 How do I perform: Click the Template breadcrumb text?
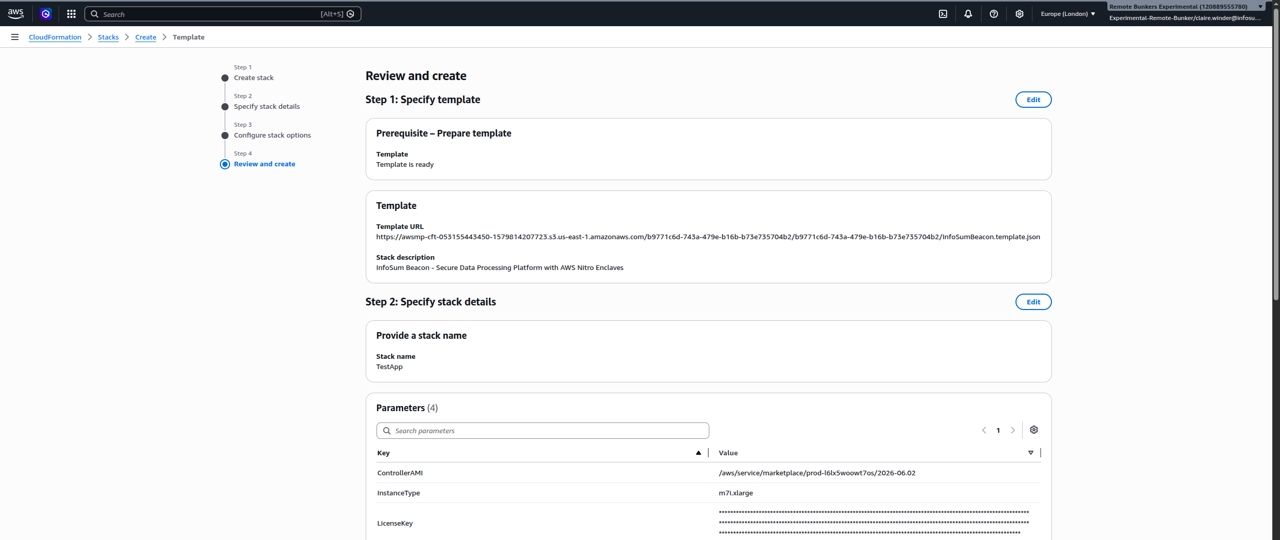click(189, 37)
